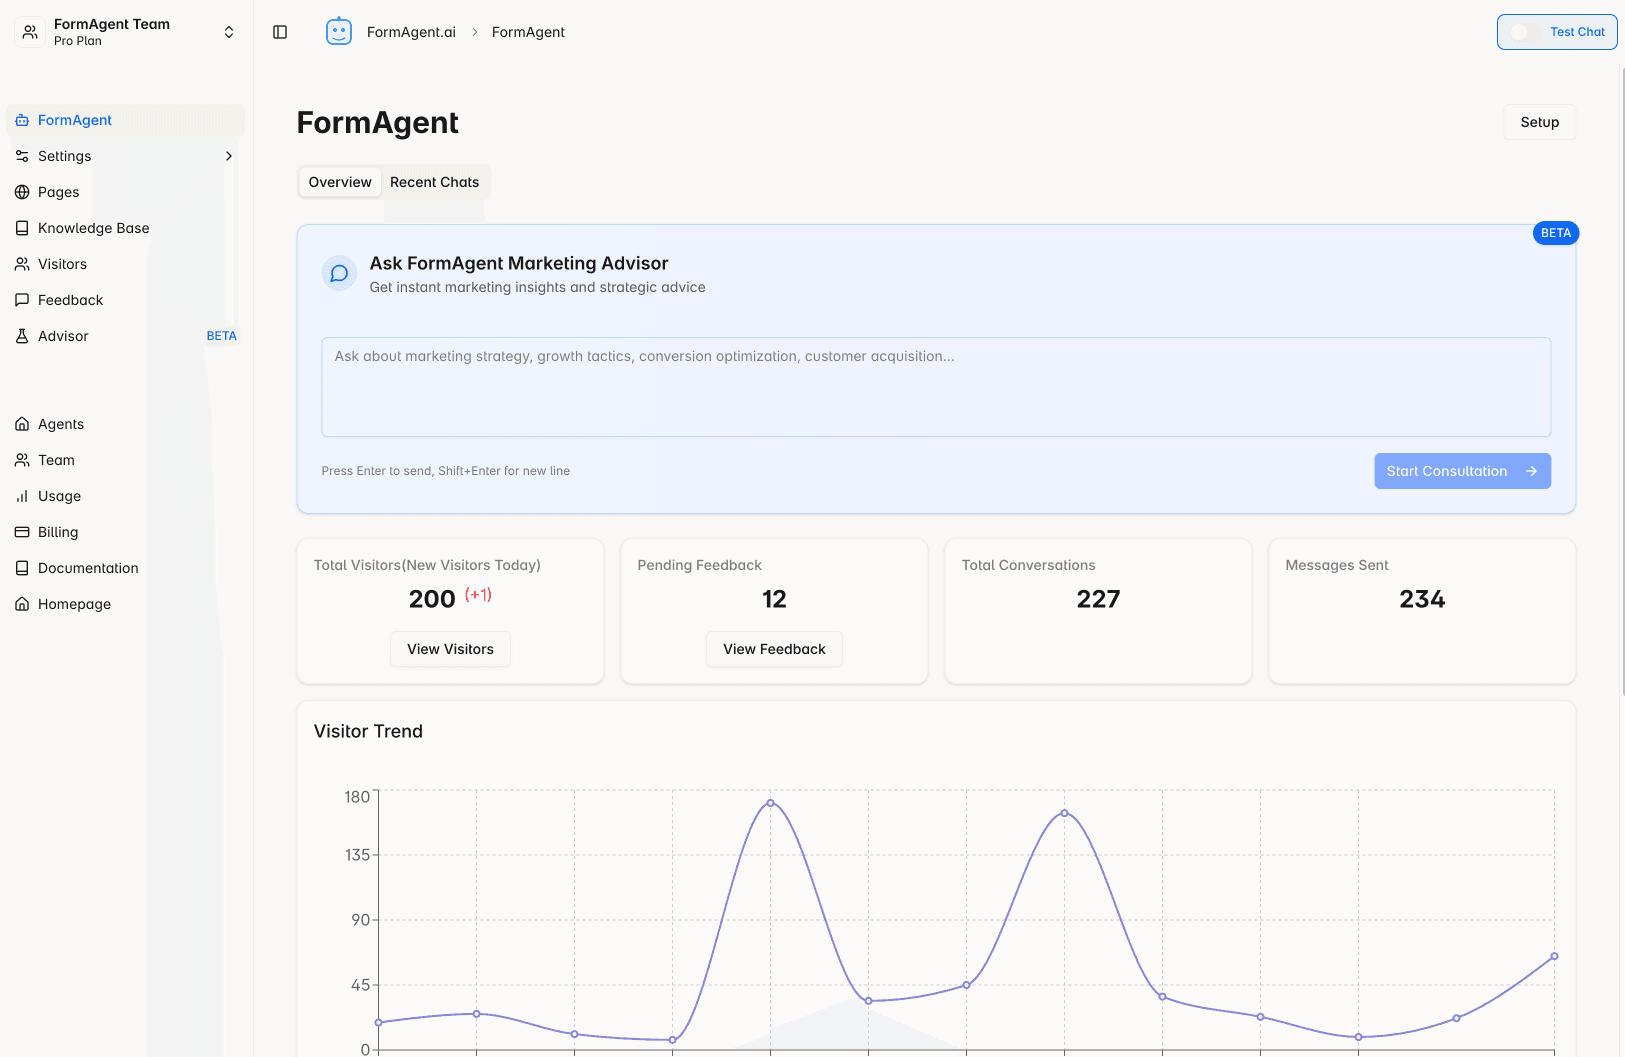This screenshot has width=1625, height=1057.
Task: Open Feedback in the sidebar
Action: click(x=126, y=300)
